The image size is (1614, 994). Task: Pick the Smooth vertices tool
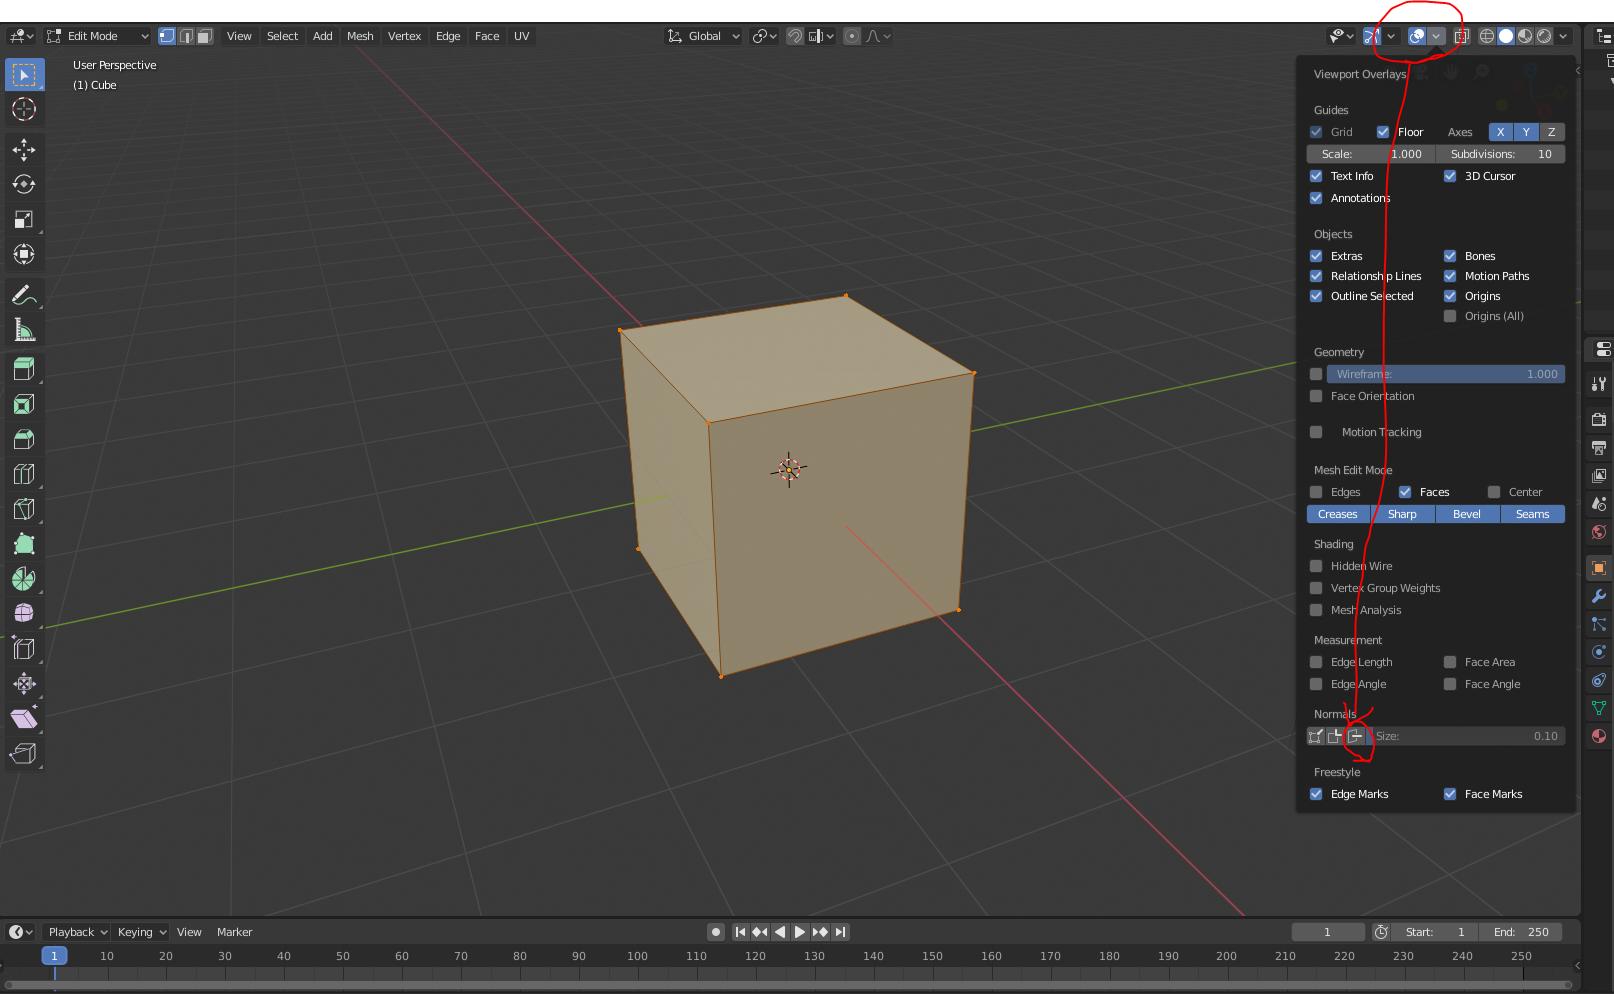24,614
